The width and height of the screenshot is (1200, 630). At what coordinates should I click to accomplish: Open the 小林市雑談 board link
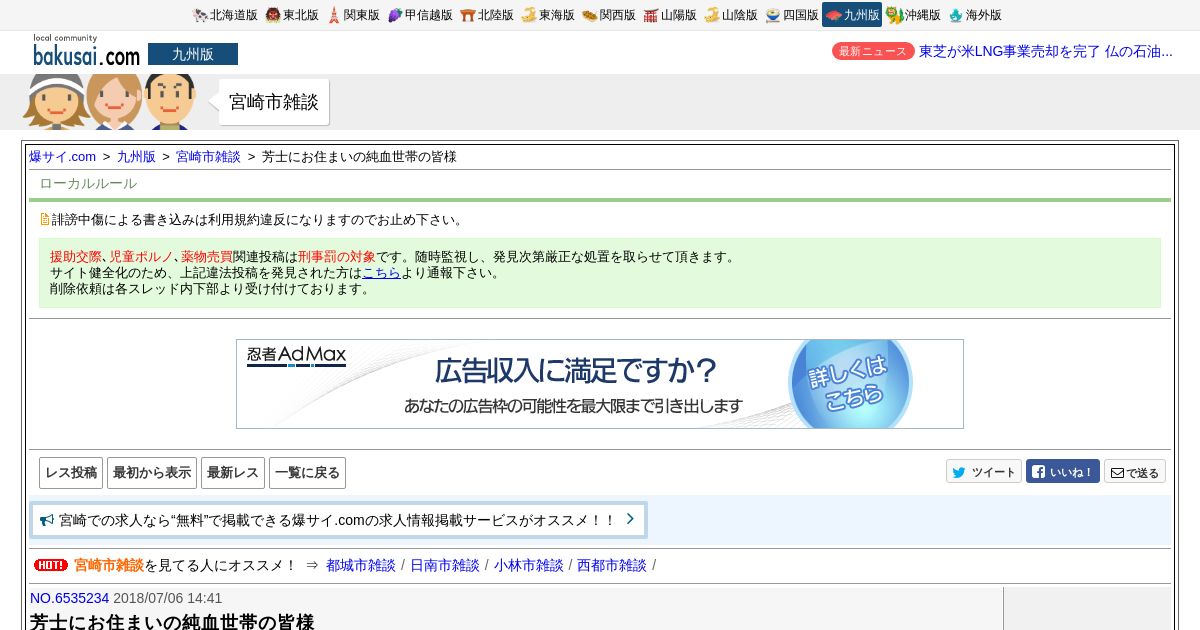click(x=528, y=565)
